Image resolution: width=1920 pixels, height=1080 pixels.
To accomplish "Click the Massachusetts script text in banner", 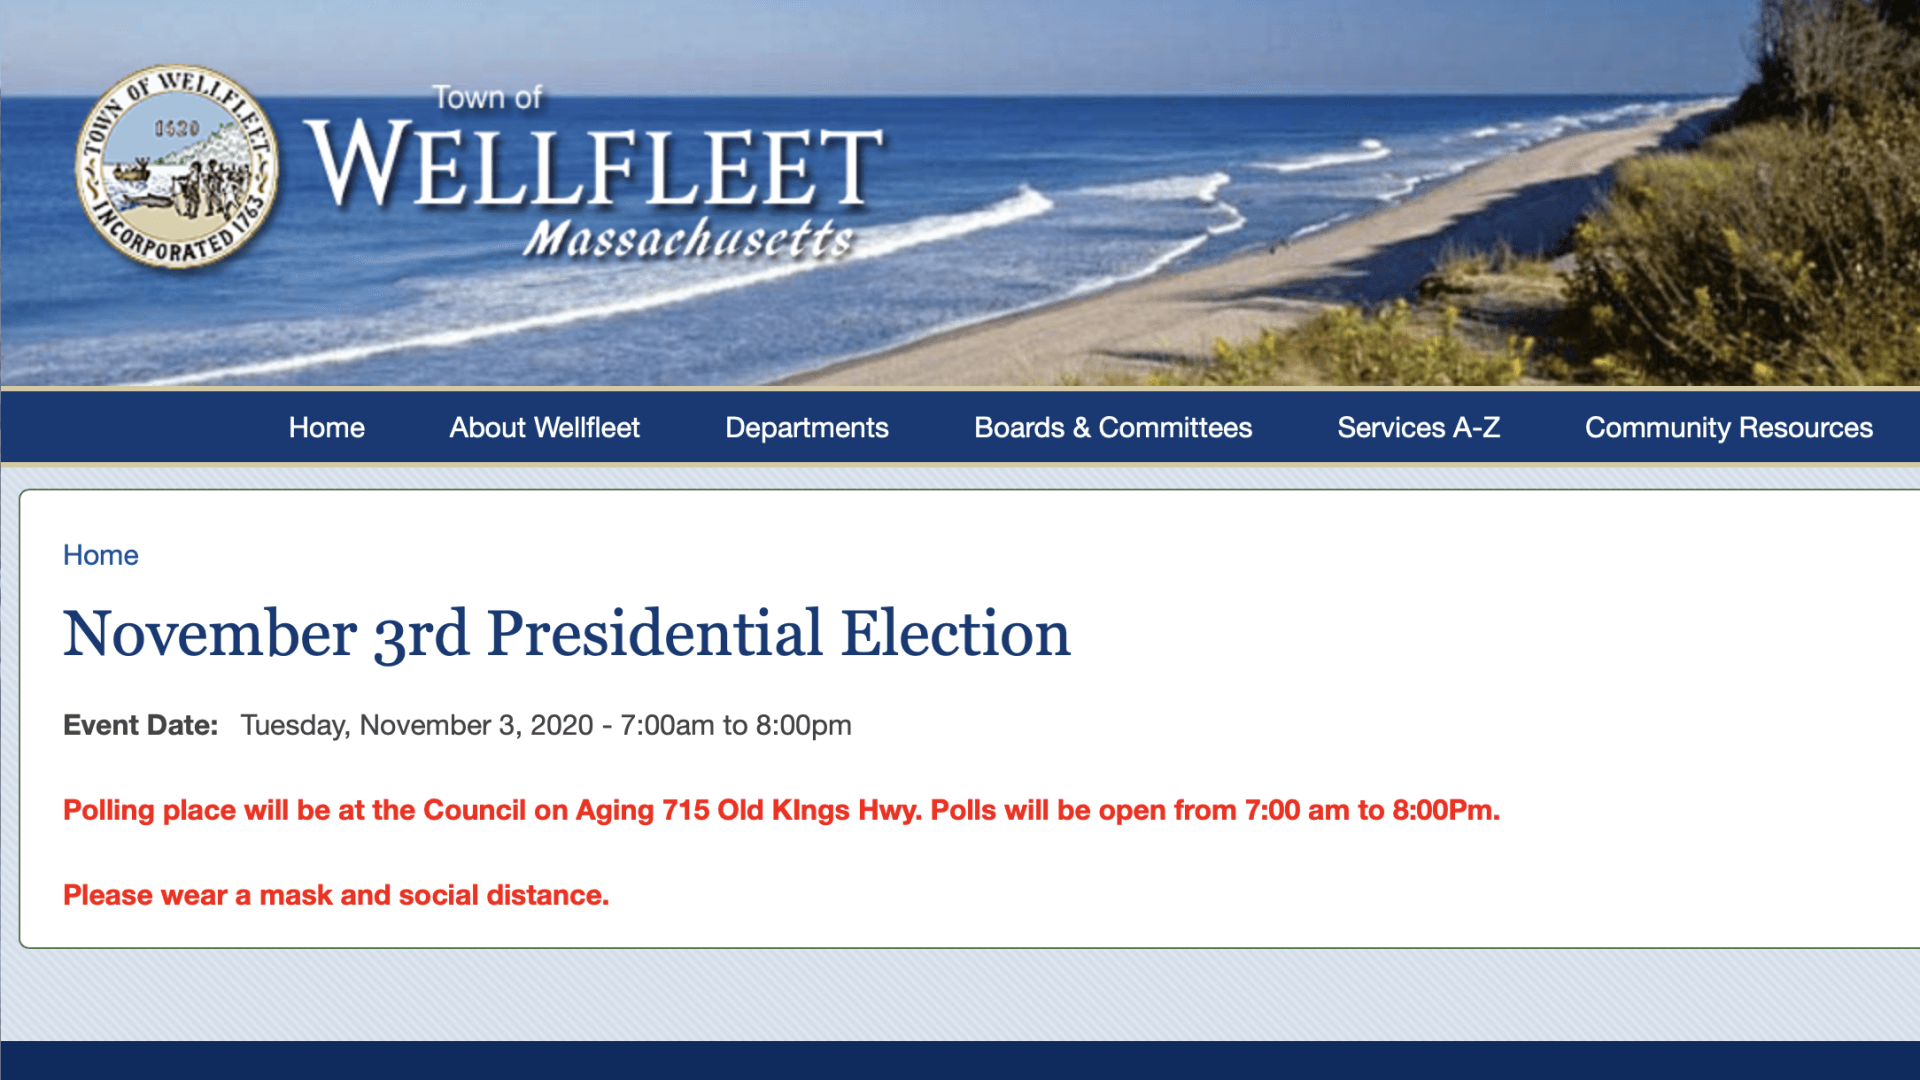I will pos(688,240).
